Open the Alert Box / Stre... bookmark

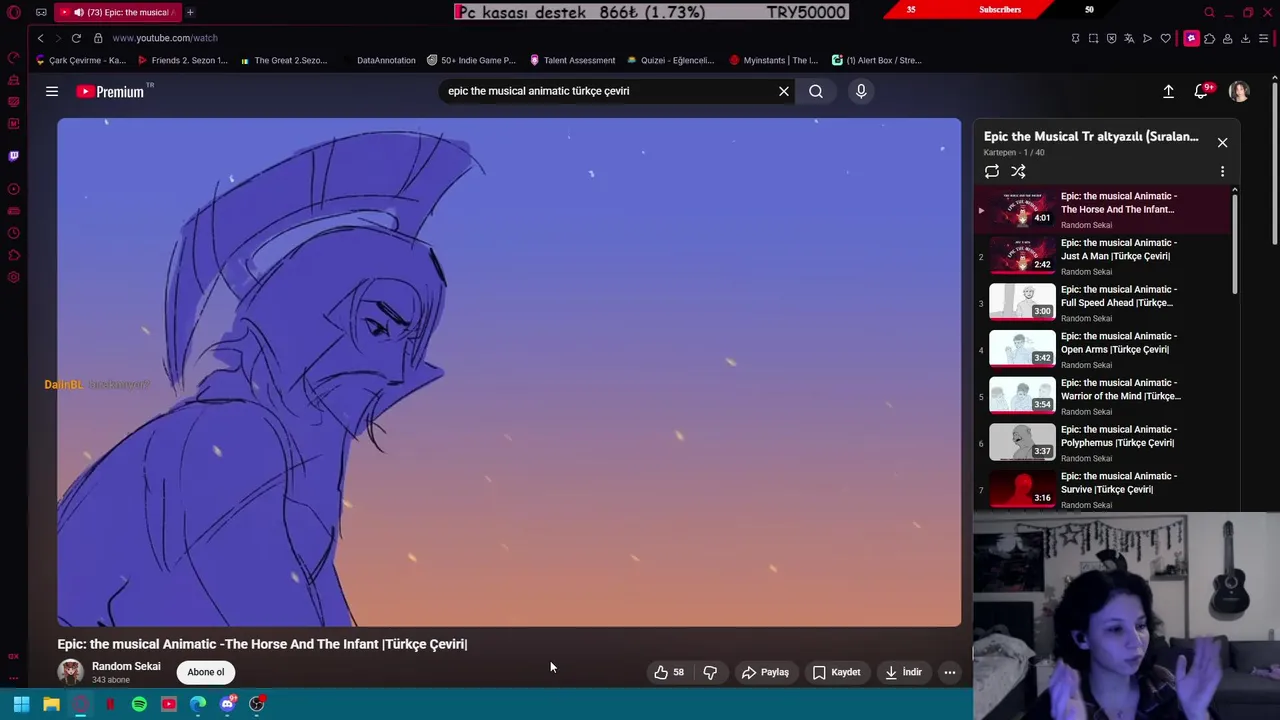coord(877,60)
